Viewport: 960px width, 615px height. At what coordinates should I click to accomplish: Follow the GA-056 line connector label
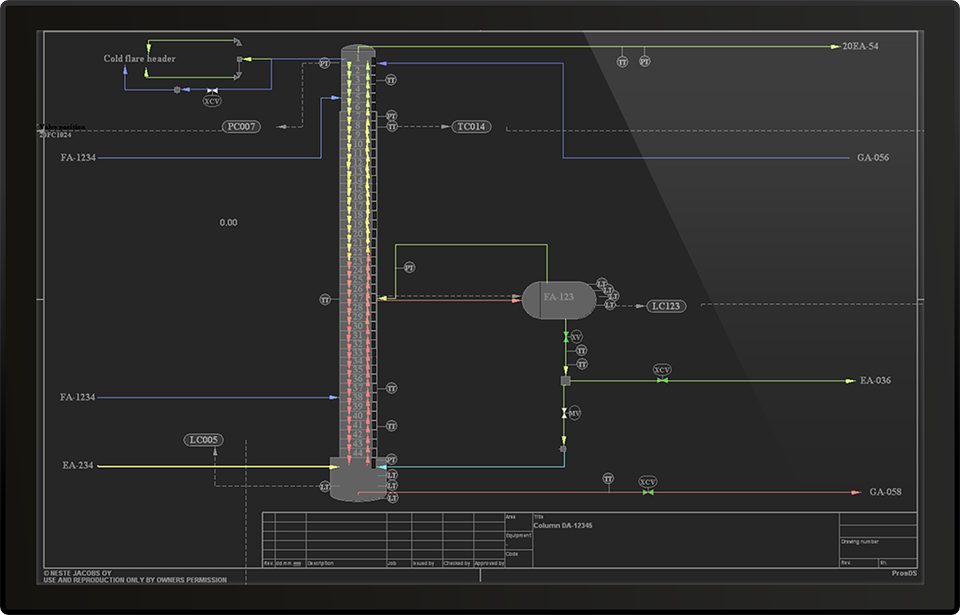click(872, 158)
